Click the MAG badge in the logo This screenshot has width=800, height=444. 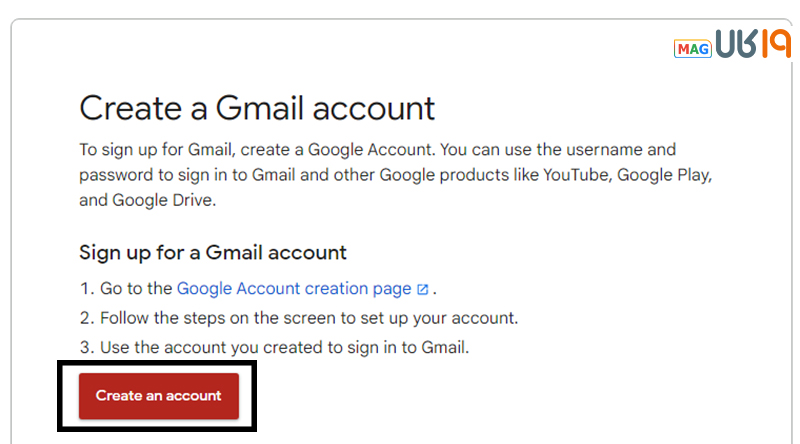692,48
